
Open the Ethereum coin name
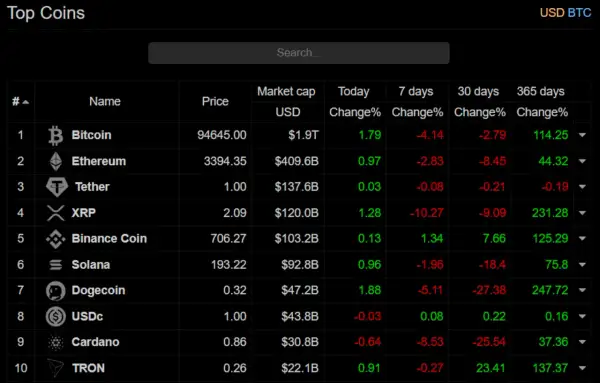[99, 161]
